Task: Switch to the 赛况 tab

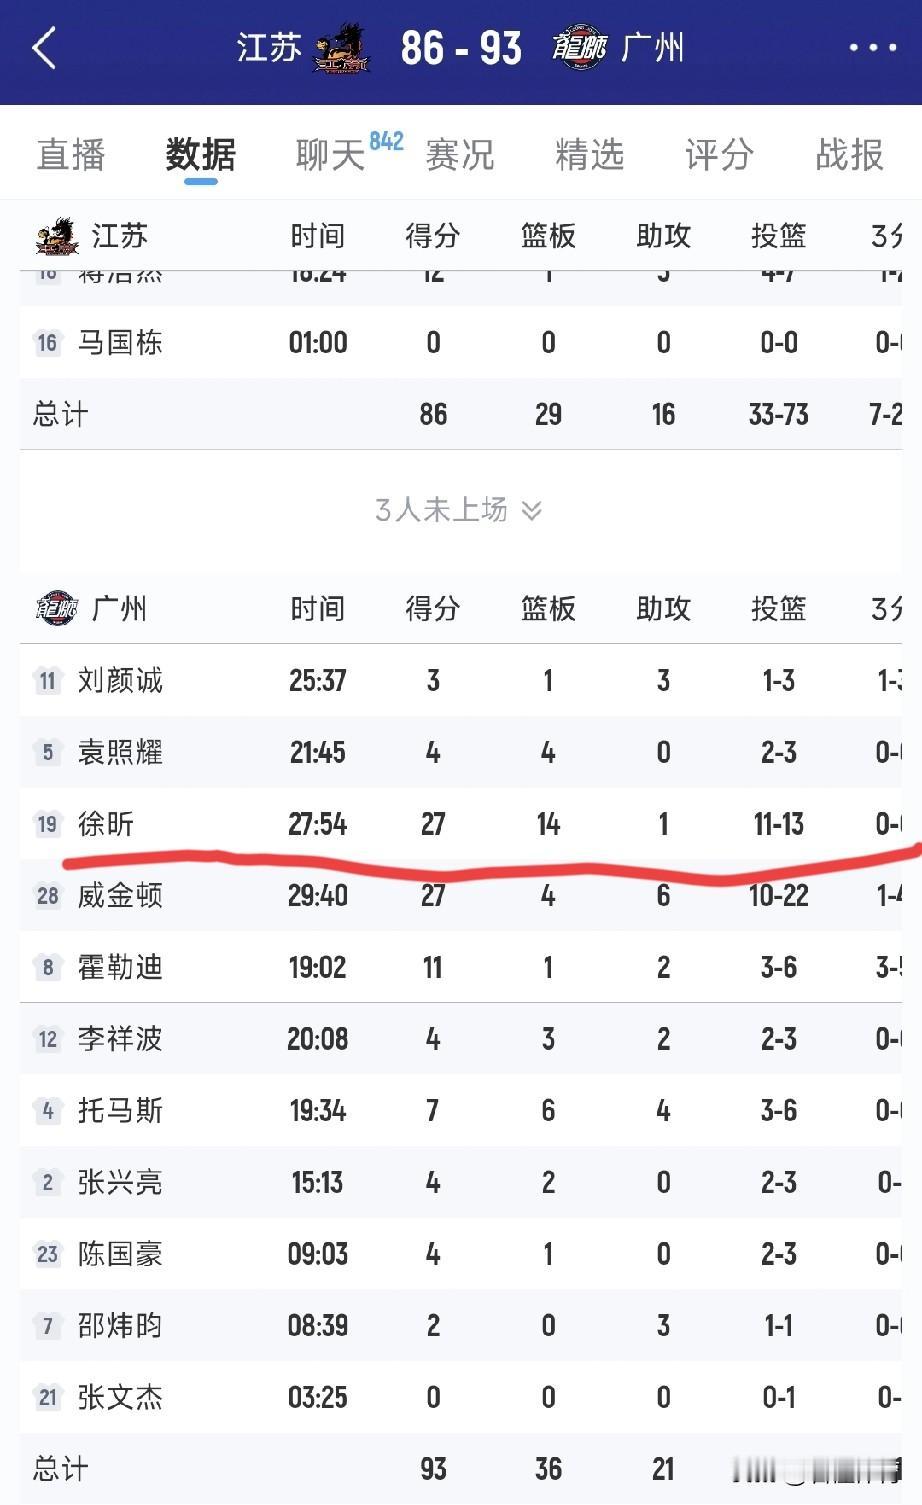Action: coord(460,156)
